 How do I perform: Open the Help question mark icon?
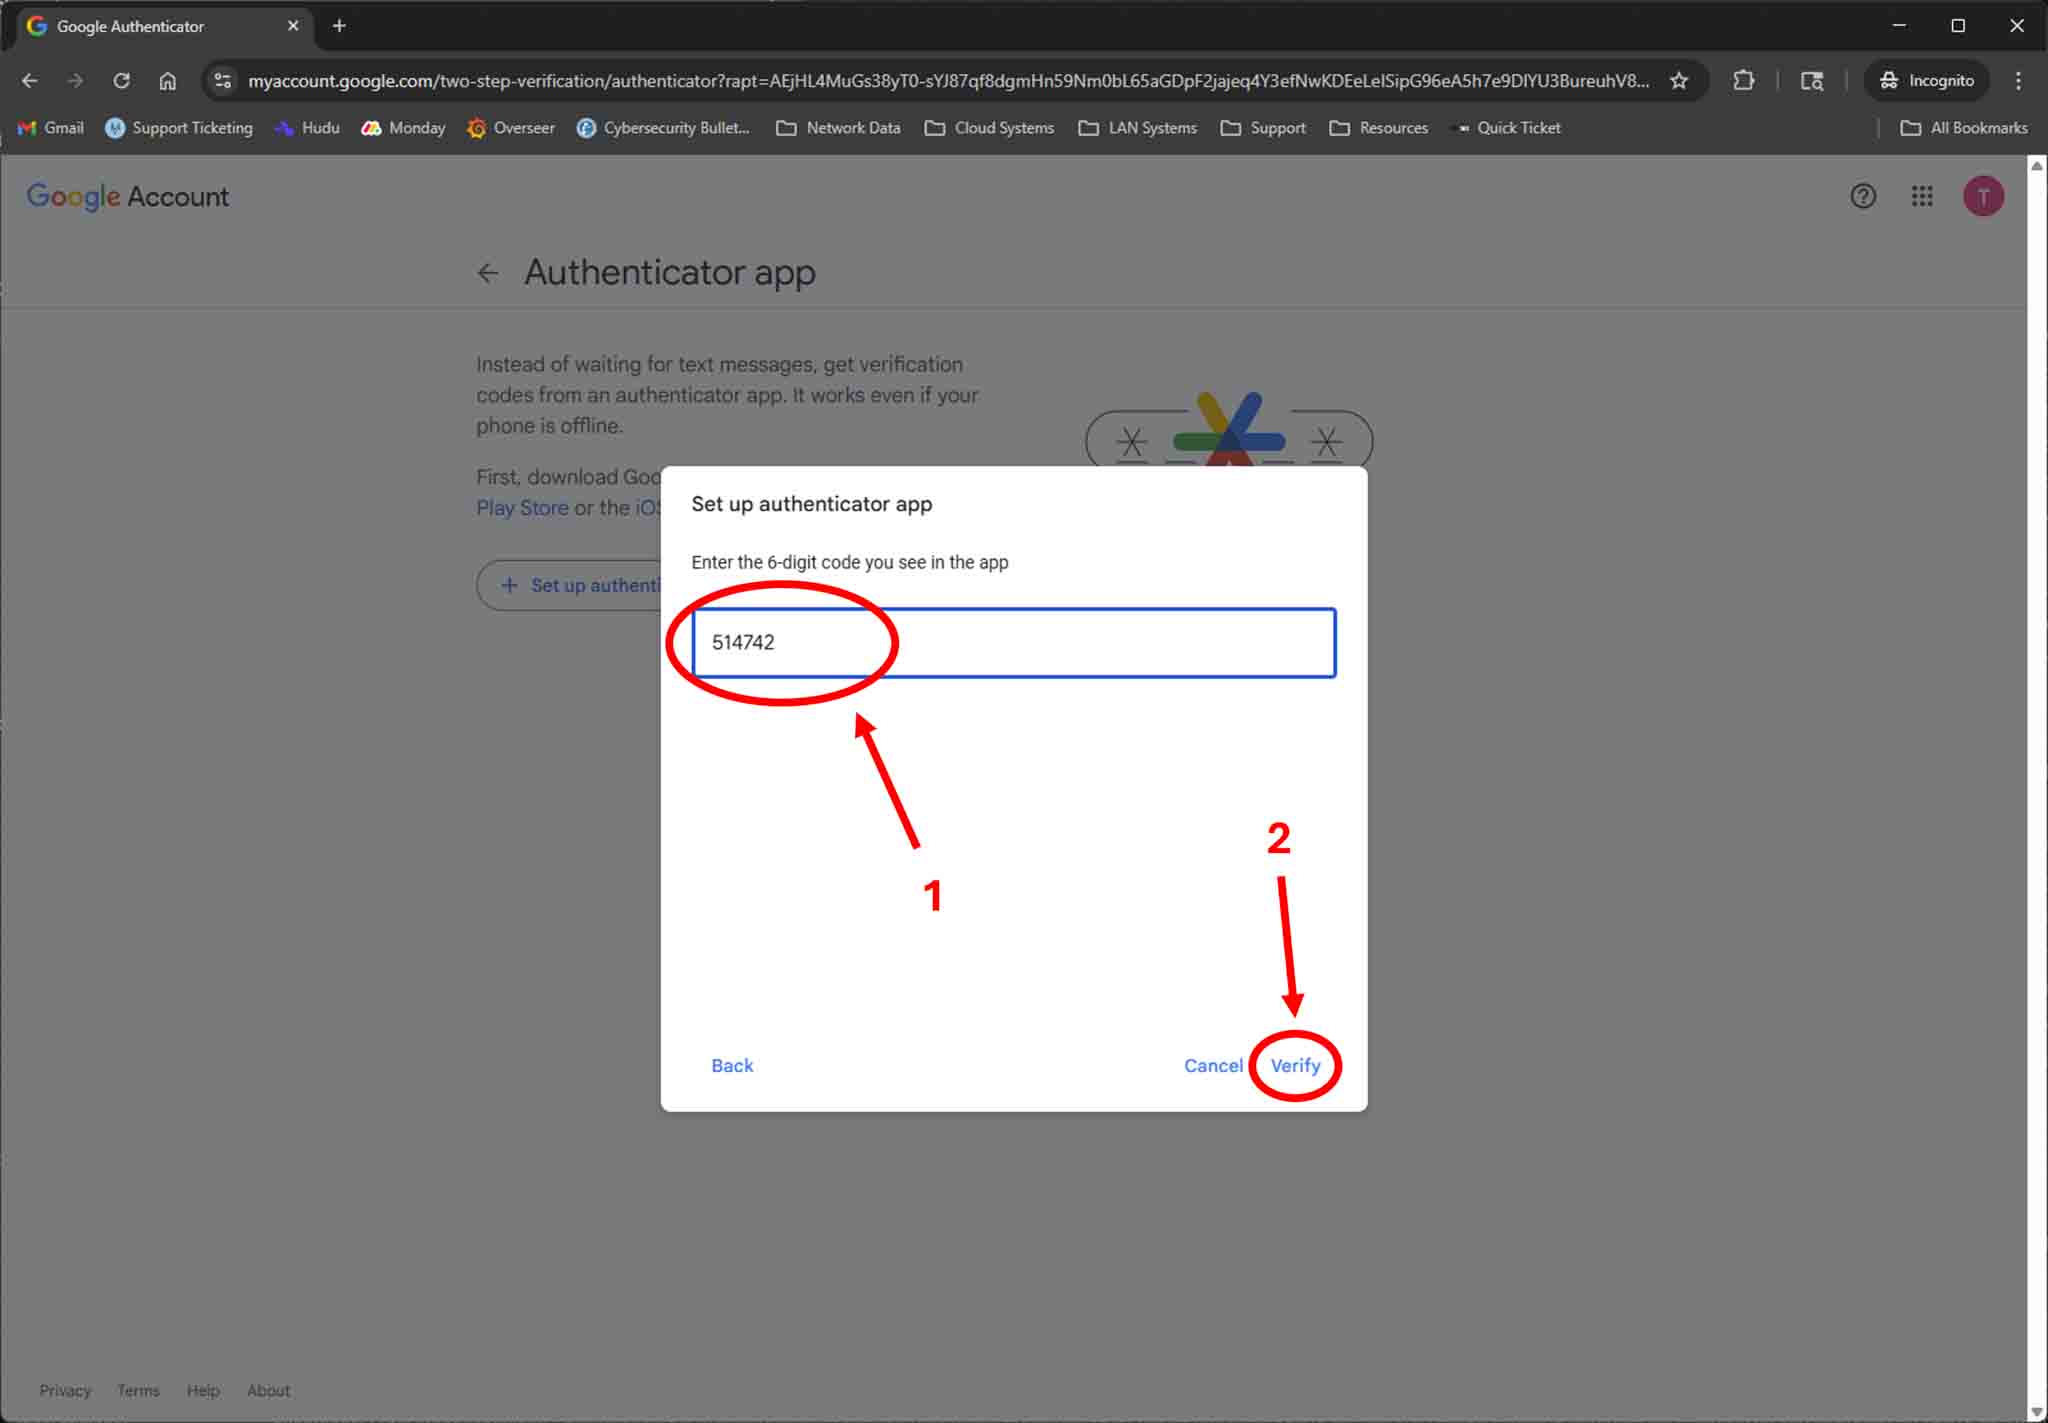click(x=1862, y=196)
